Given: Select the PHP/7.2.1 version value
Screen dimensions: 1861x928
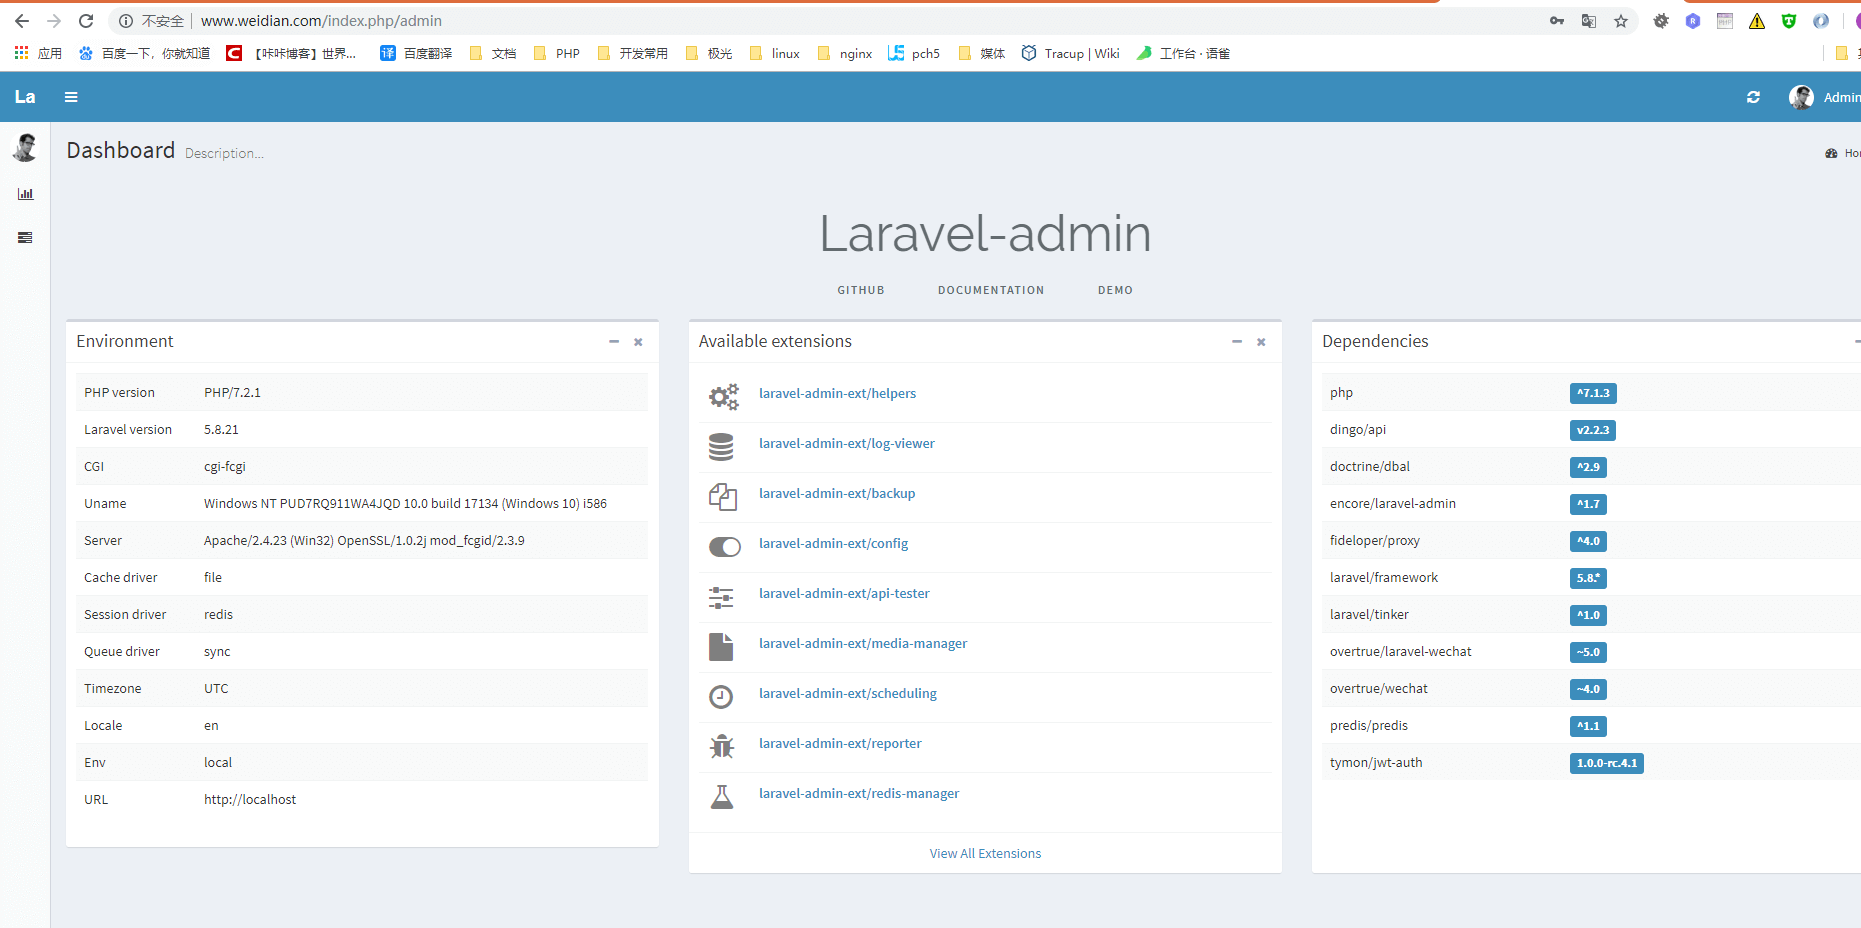Looking at the screenshot, I should point(232,393).
